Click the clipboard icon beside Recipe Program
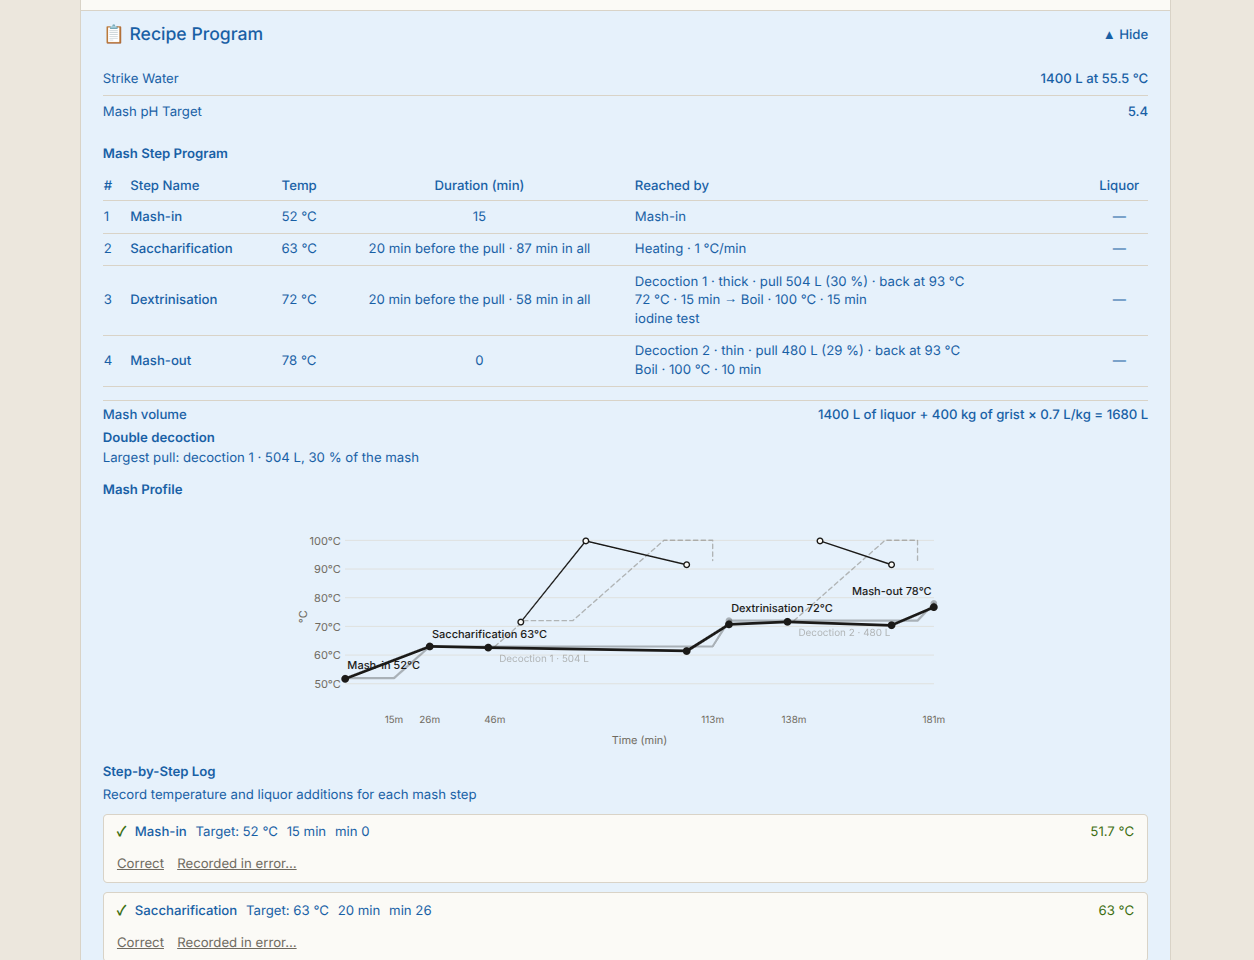This screenshot has height=960, width=1254. [113, 34]
